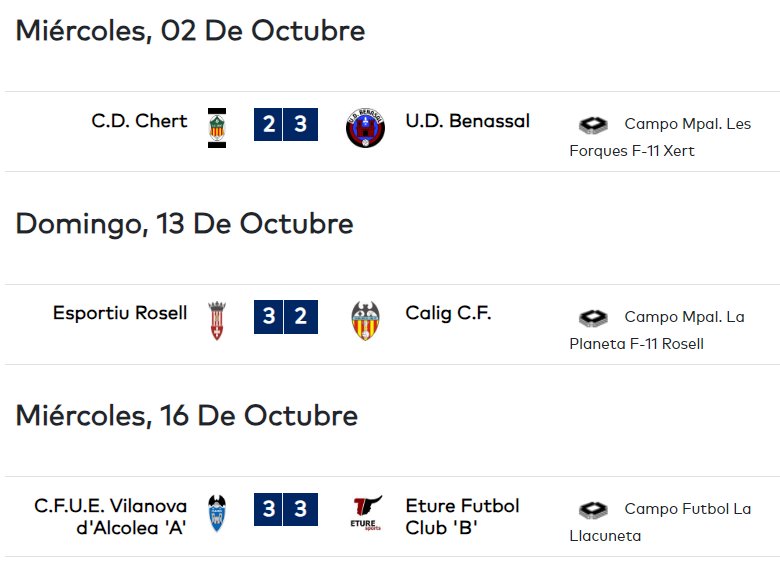
Task: Open the Esportiu Rosell team link
Action: 120,313
